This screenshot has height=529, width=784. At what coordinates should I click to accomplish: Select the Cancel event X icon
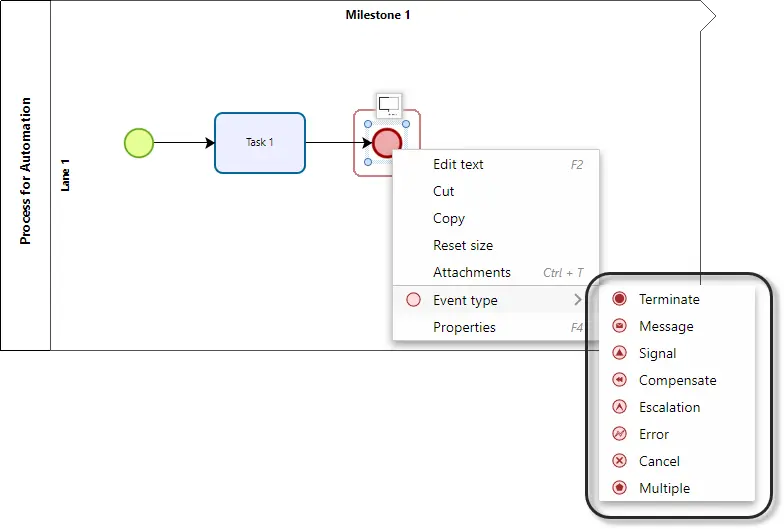click(x=619, y=461)
